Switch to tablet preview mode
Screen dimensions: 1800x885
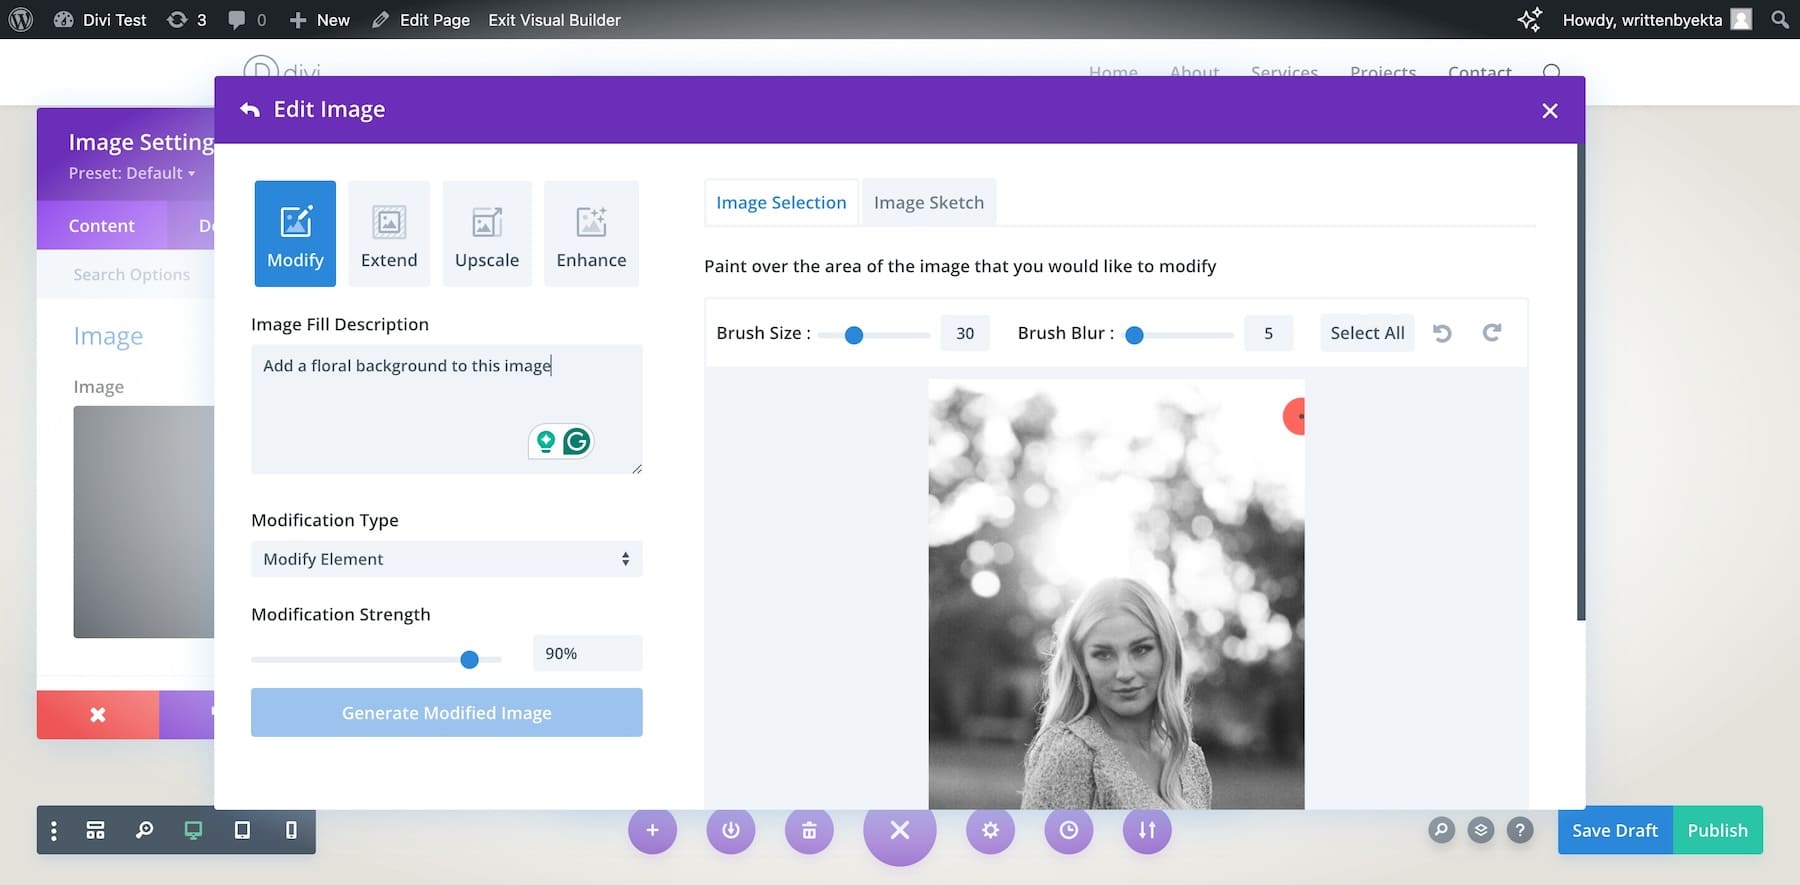pyautogui.click(x=242, y=830)
